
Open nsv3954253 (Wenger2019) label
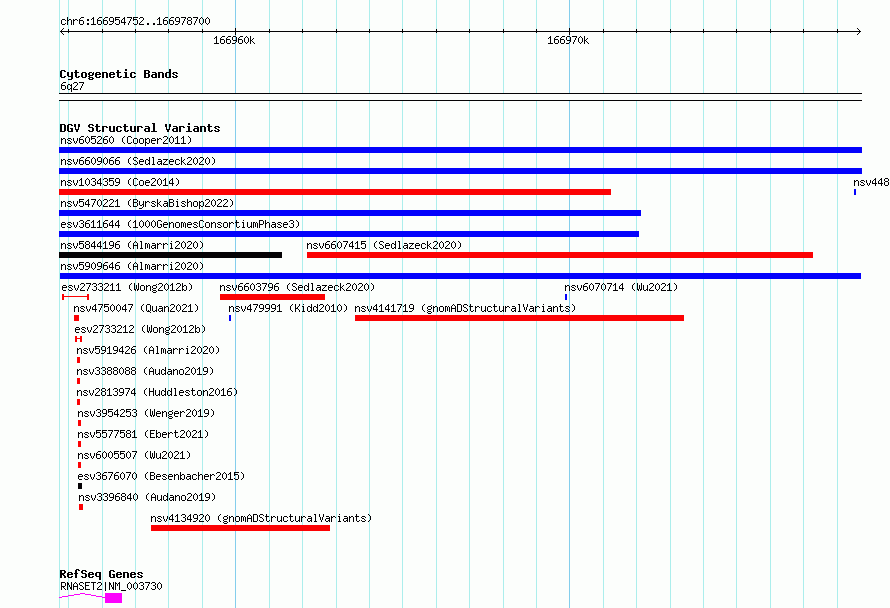coord(146,413)
